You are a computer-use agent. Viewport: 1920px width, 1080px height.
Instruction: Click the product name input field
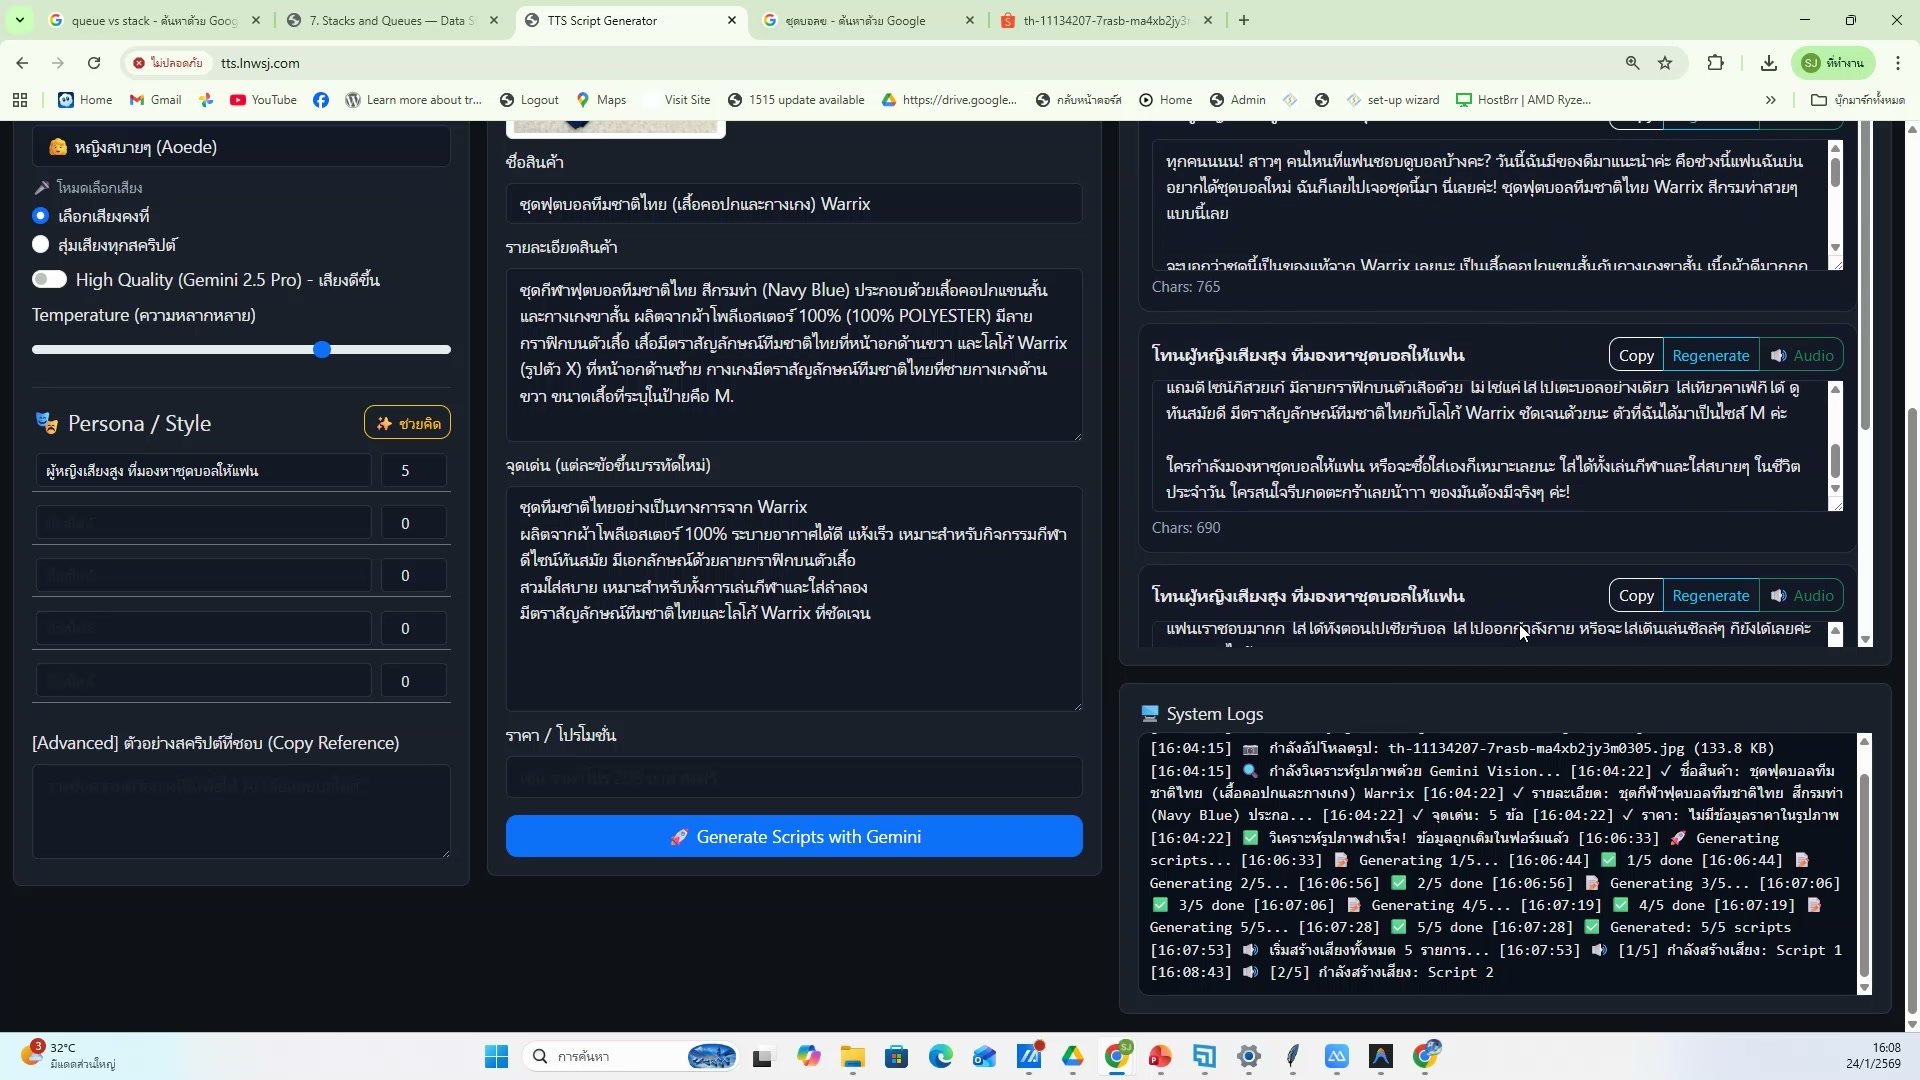coord(793,203)
